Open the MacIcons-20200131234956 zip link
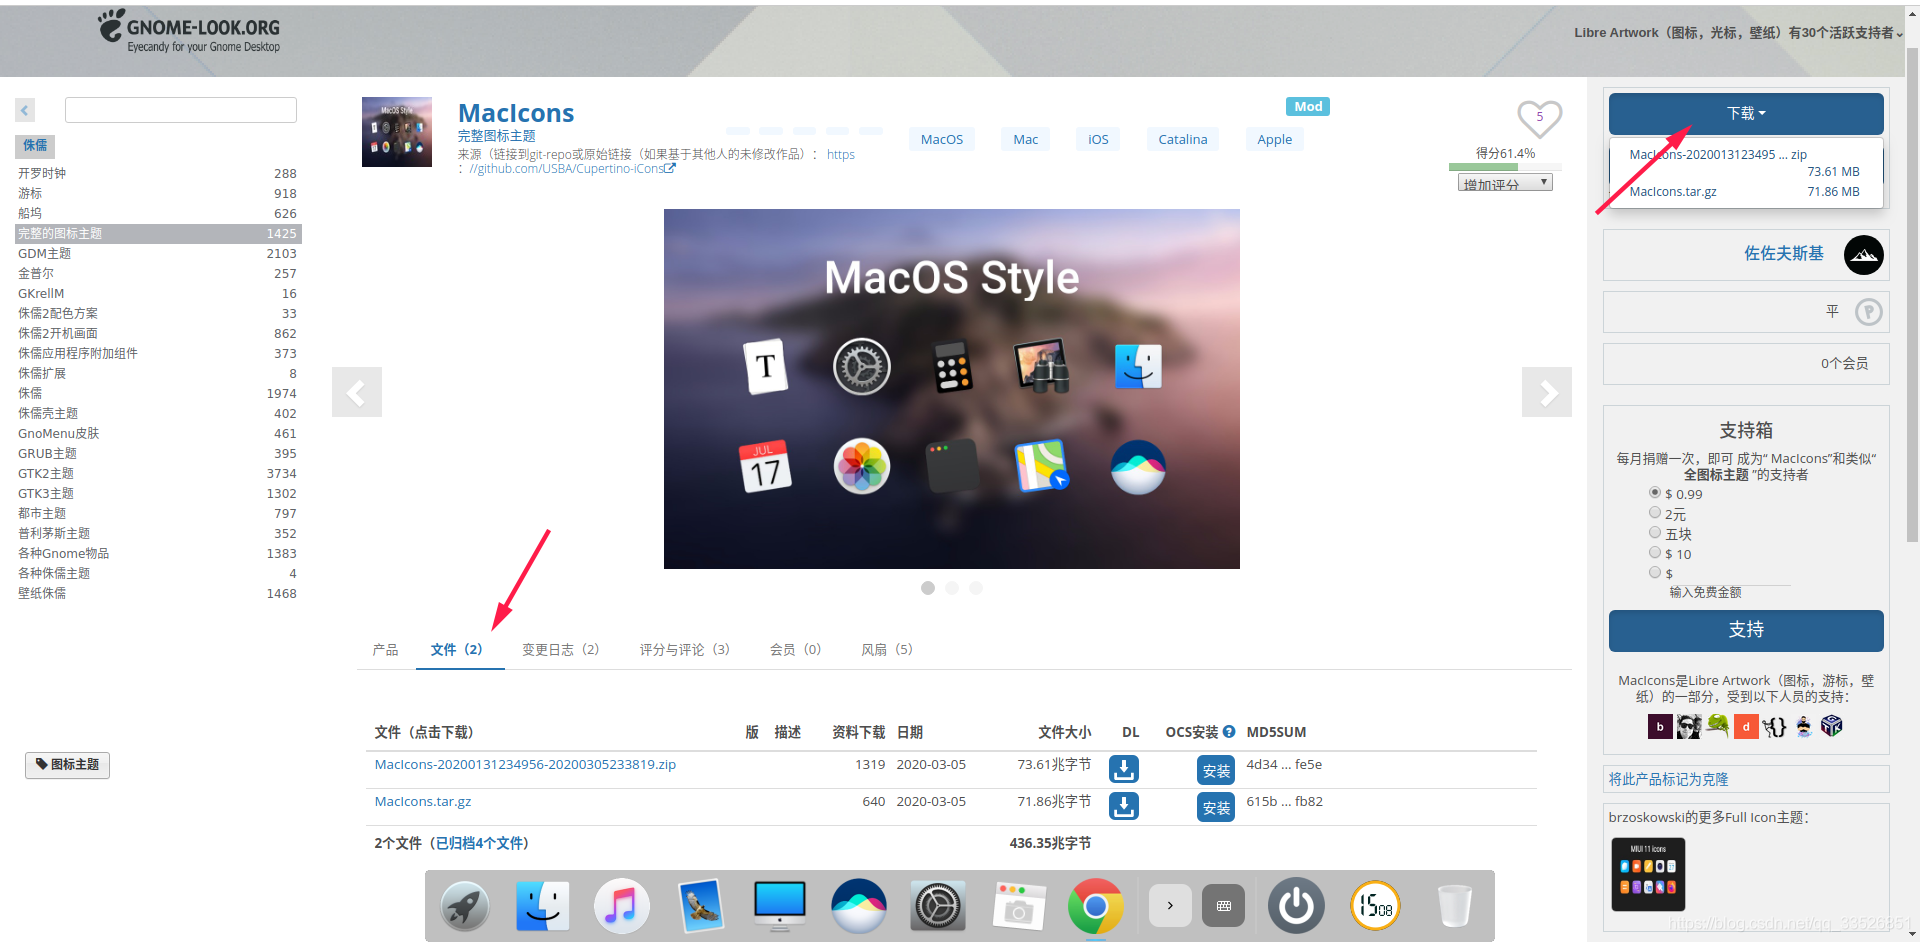This screenshot has height=942, width=1920. click(x=525, y=764)
